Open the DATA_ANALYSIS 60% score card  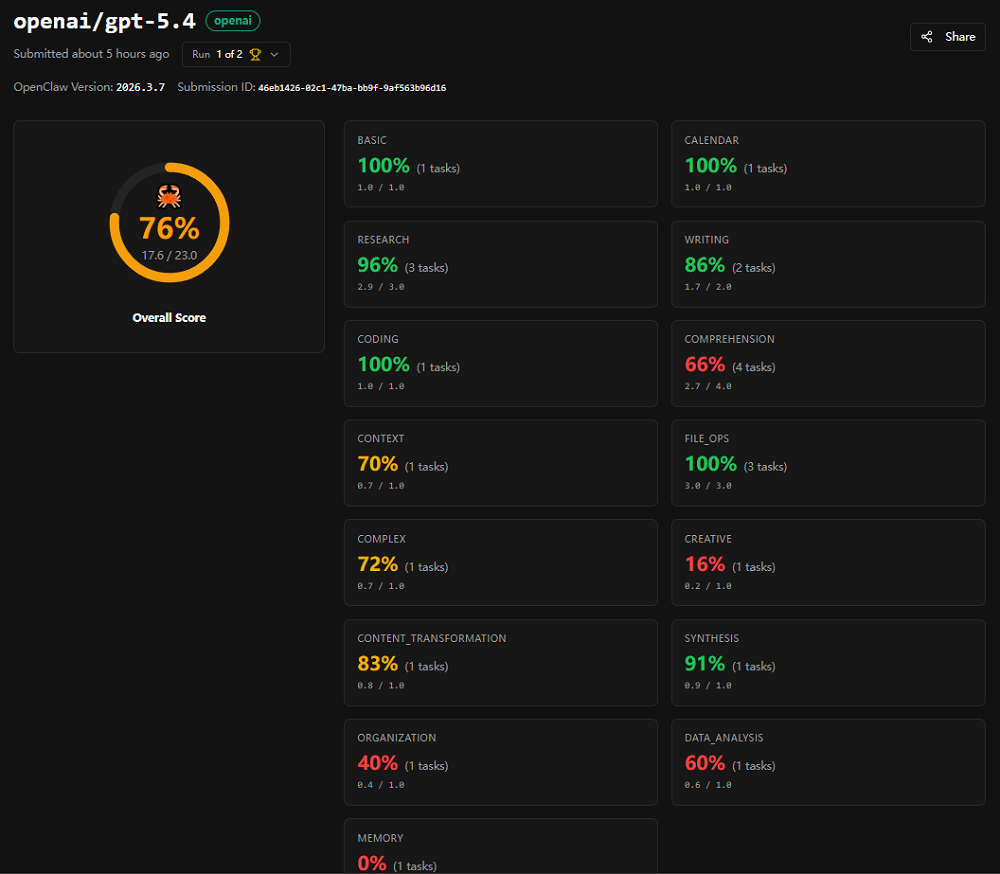[827, 761]
